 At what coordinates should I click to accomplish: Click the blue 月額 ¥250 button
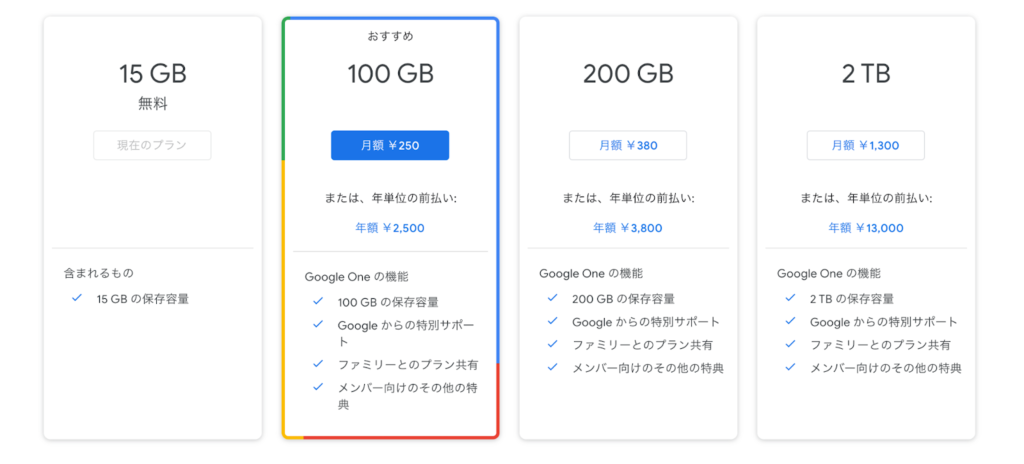pos(390,145)
